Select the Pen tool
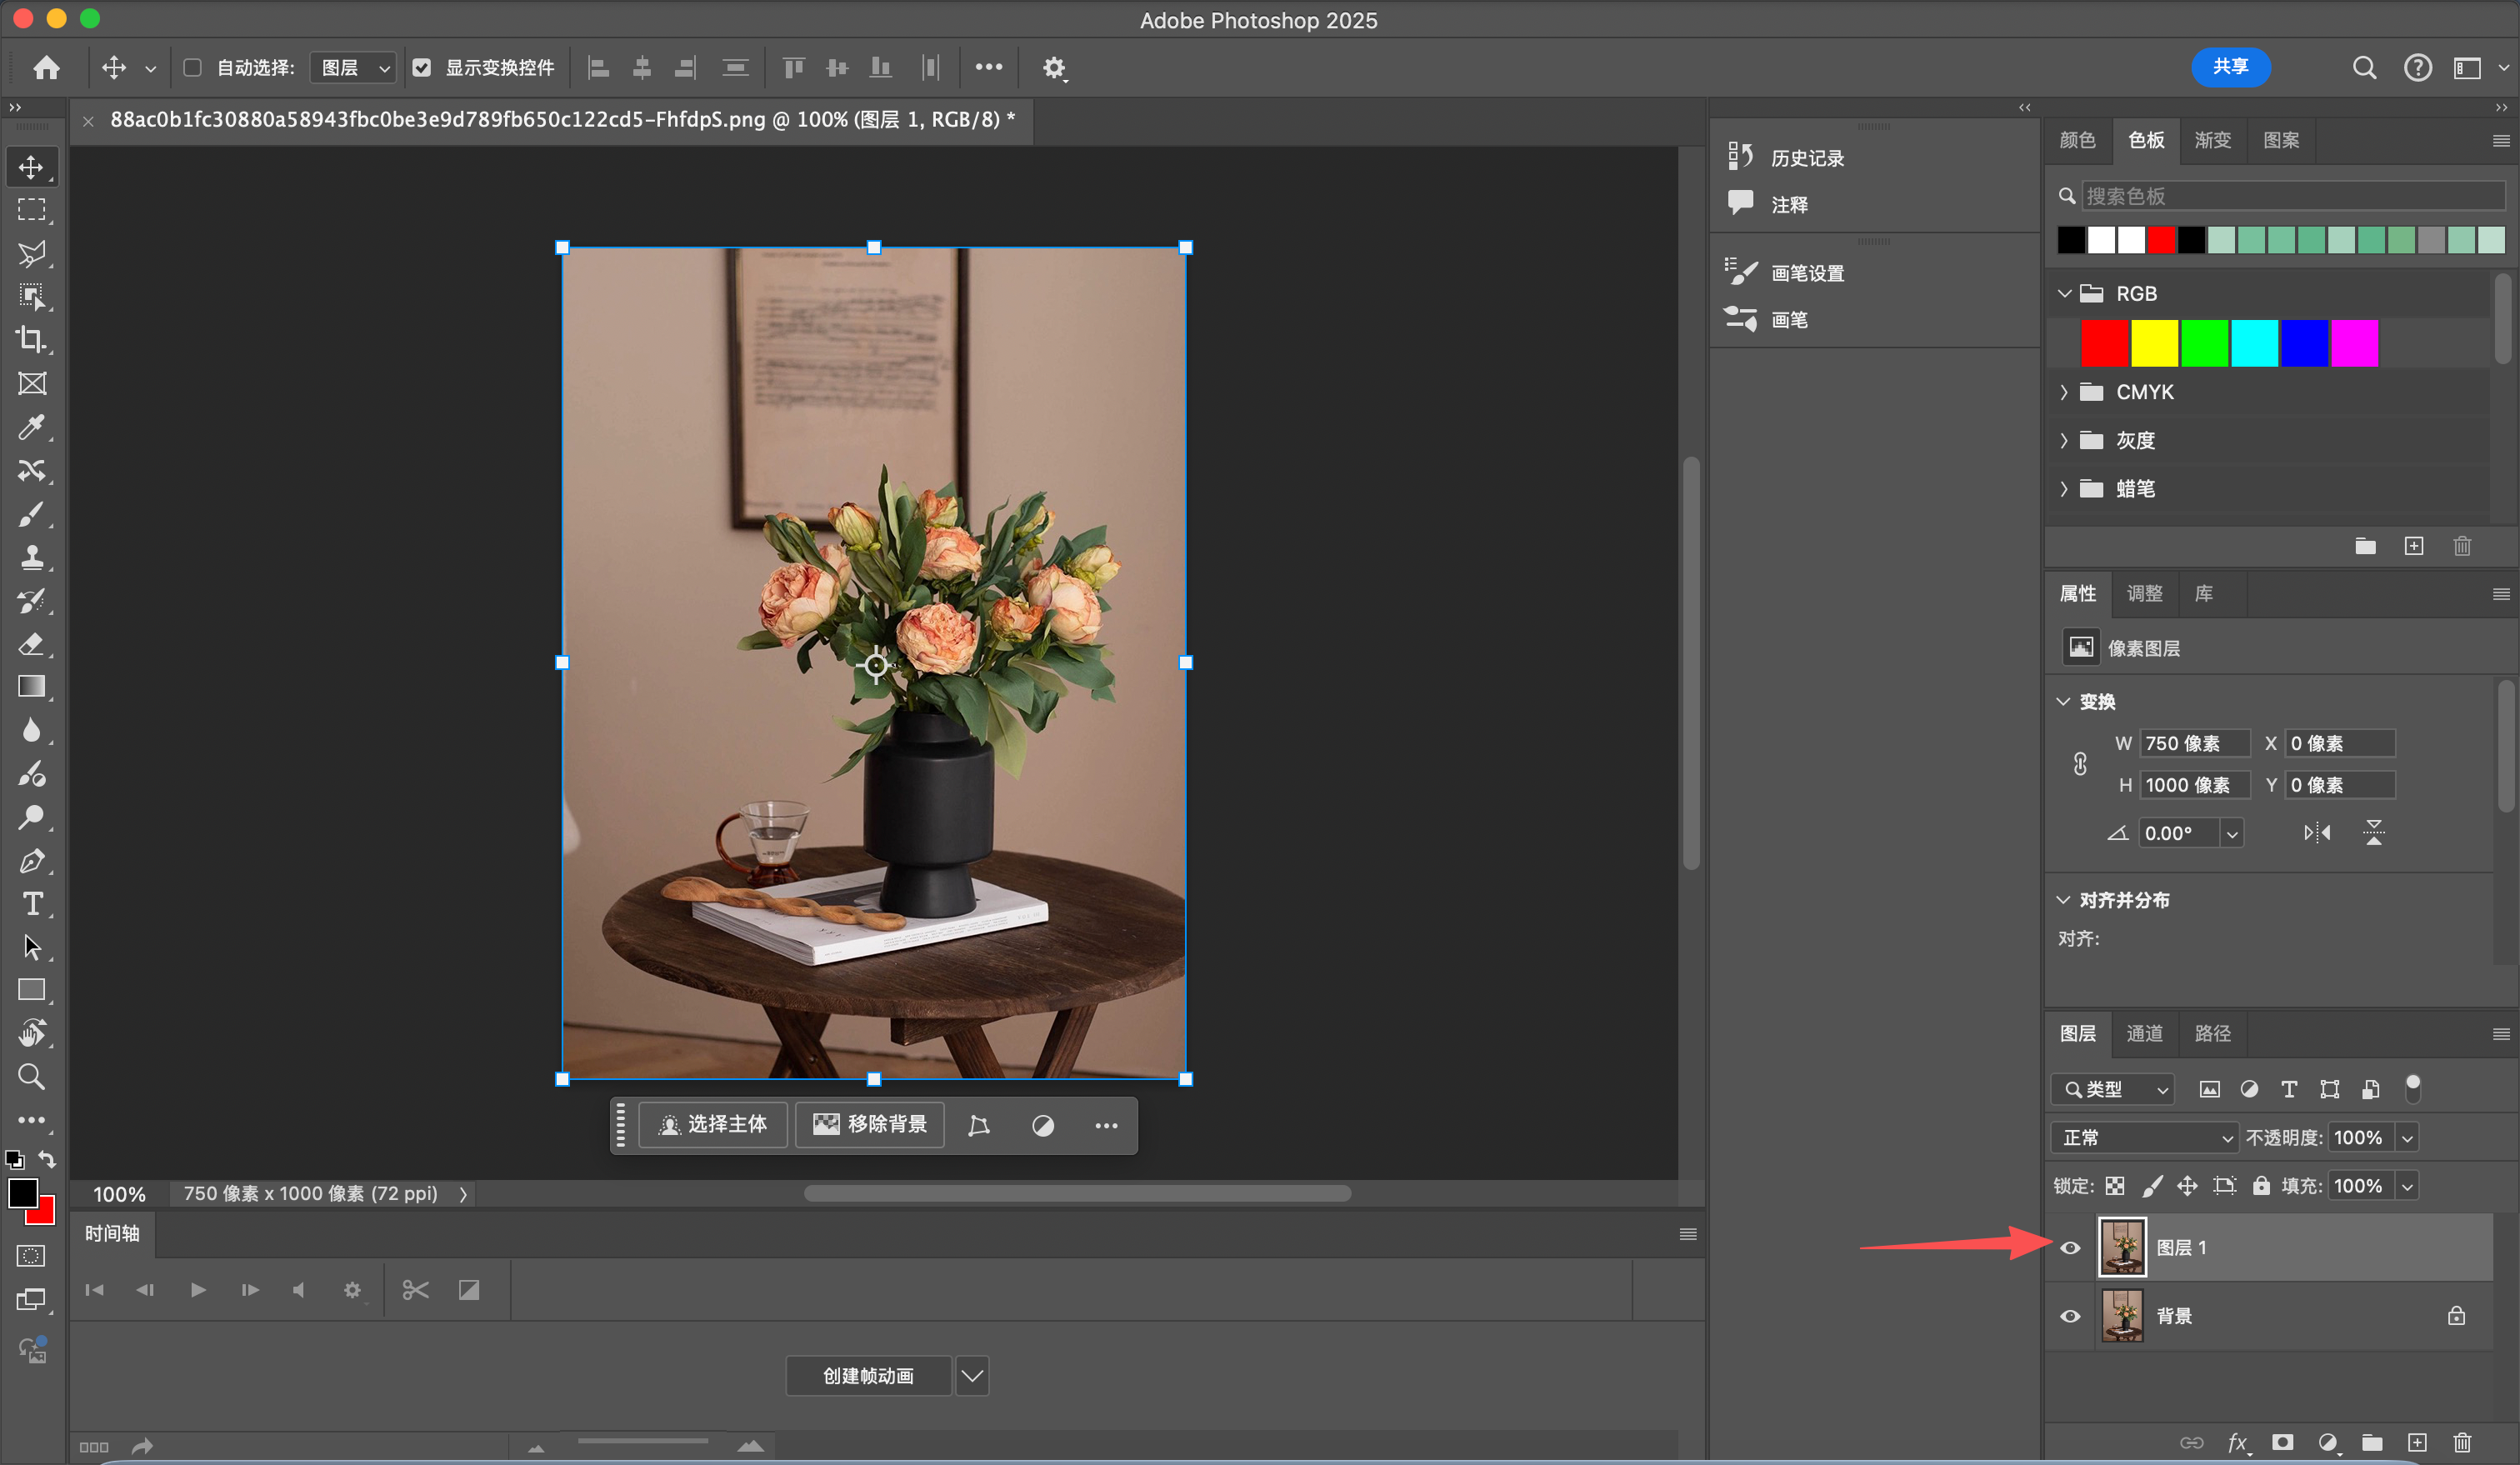The image size is (2520, 1465). coord(31,860)
